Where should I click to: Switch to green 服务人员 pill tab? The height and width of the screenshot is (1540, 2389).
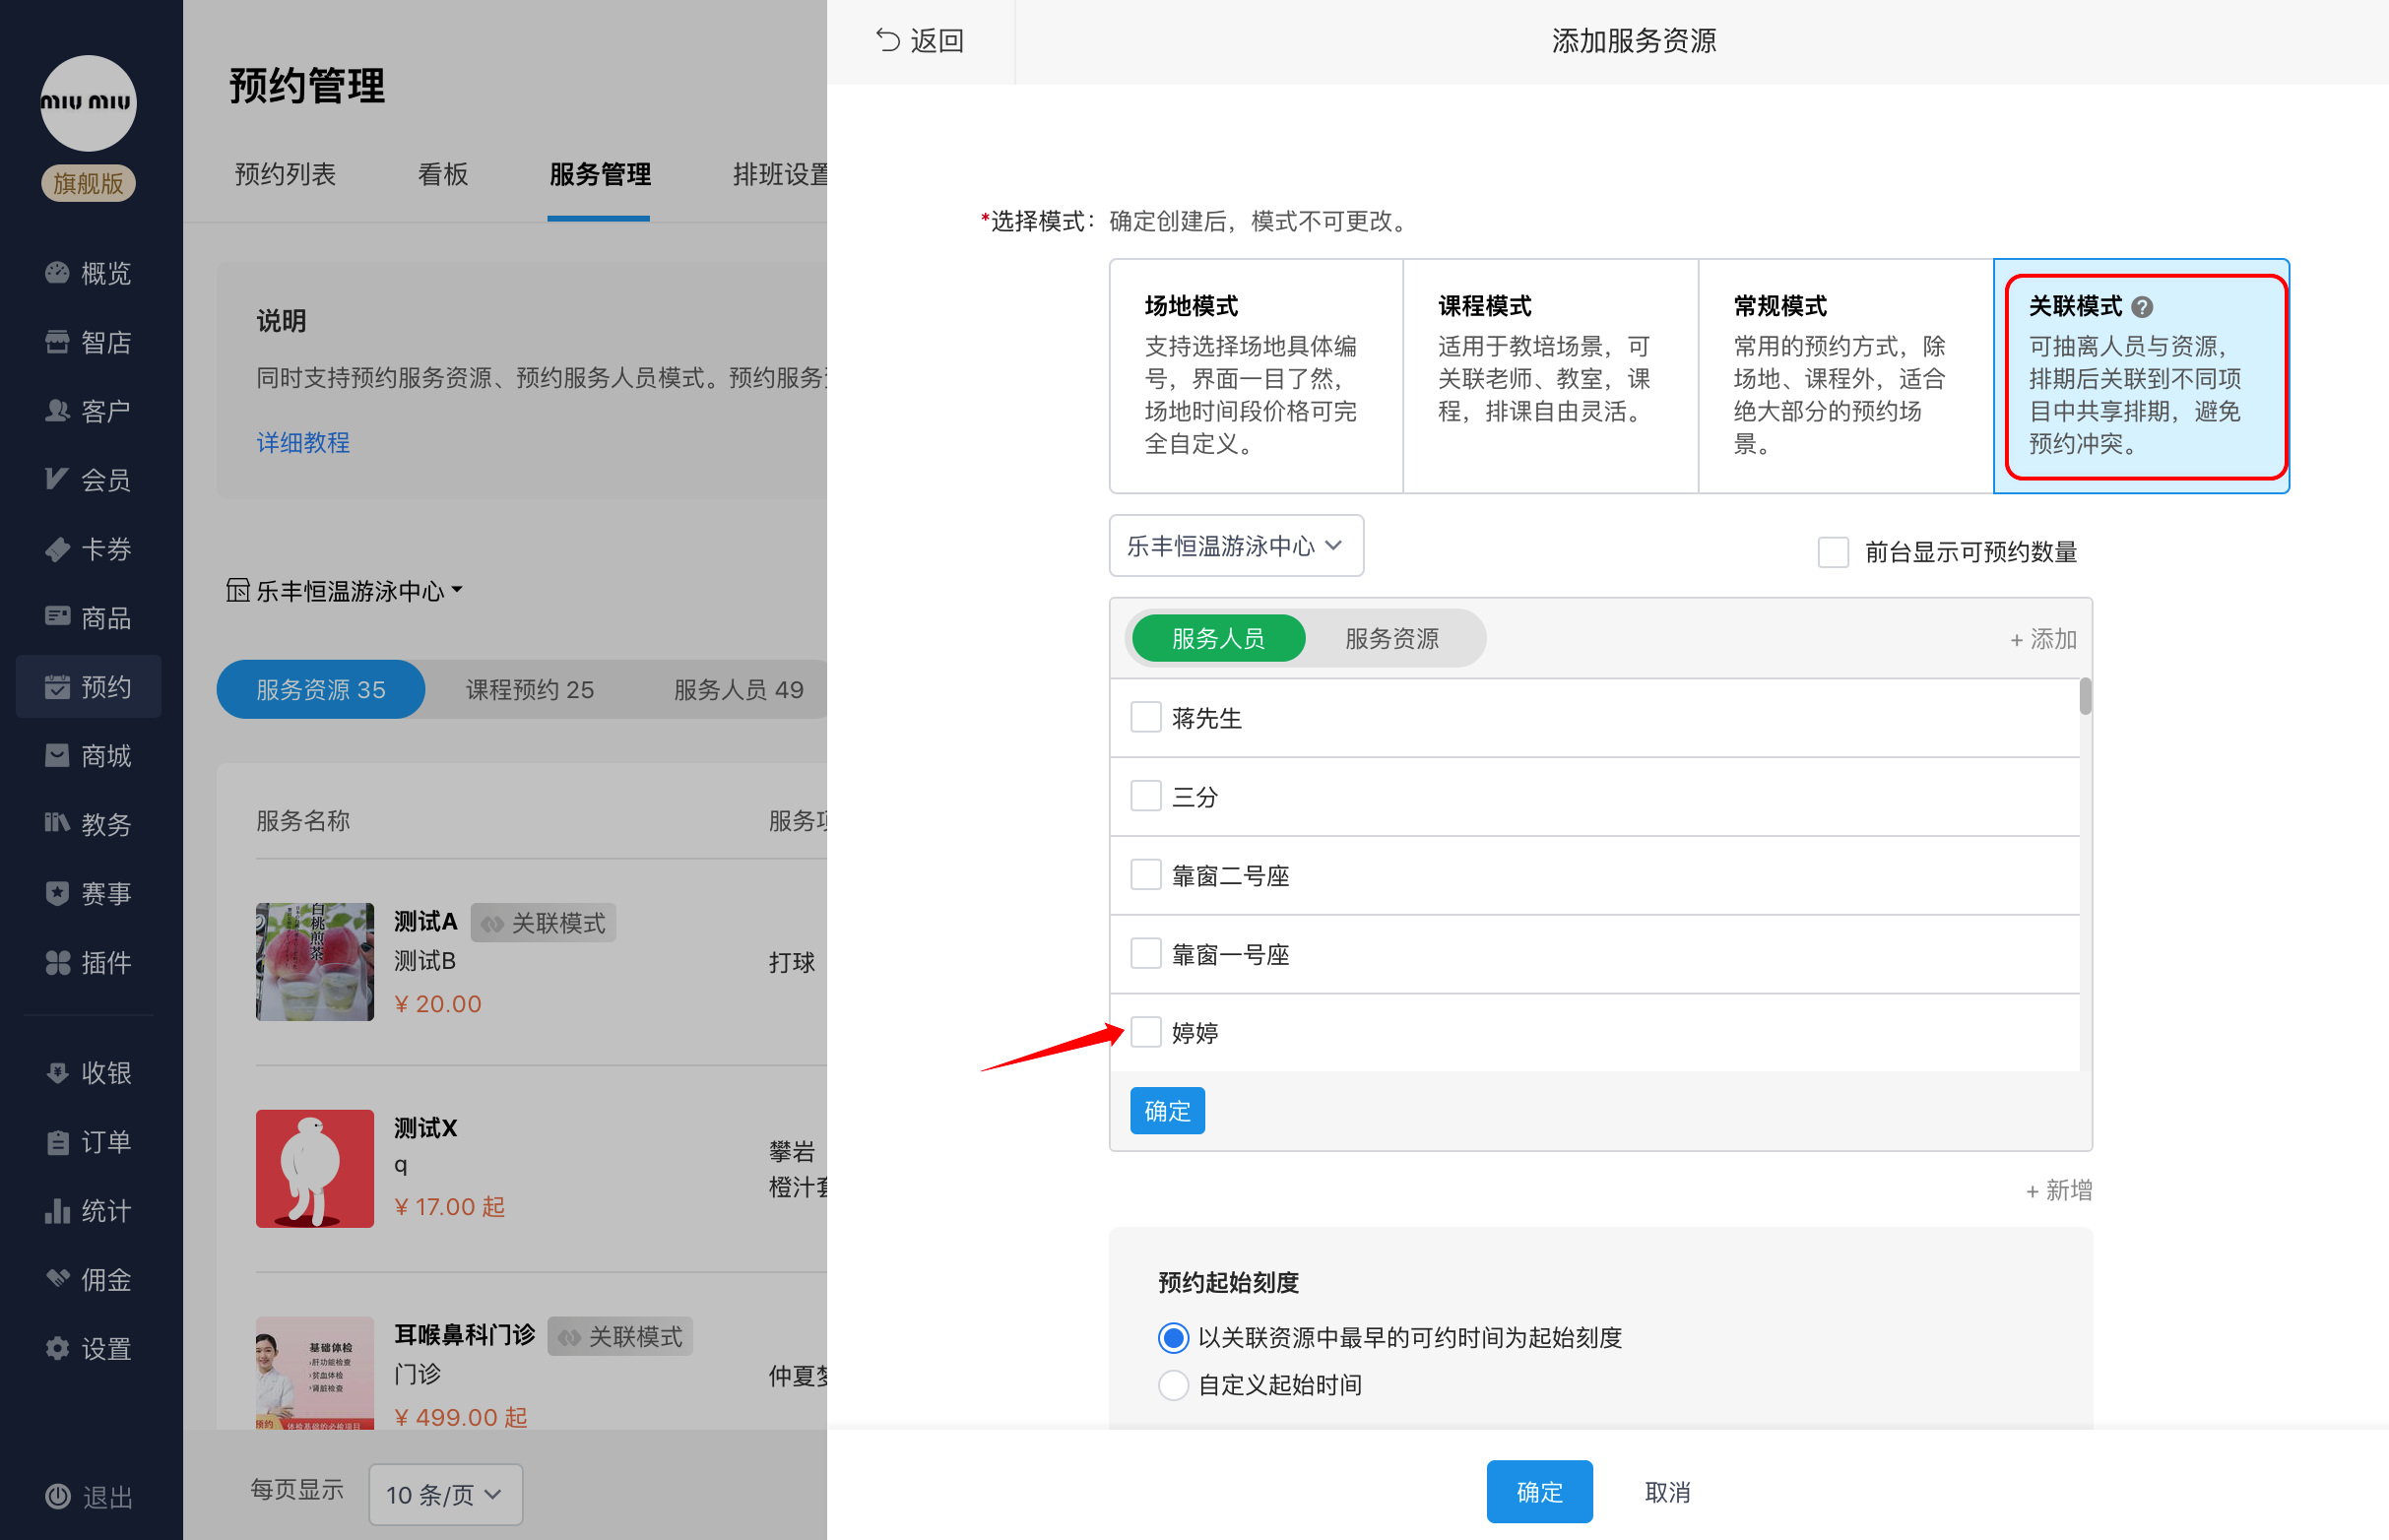(1218, 638)
